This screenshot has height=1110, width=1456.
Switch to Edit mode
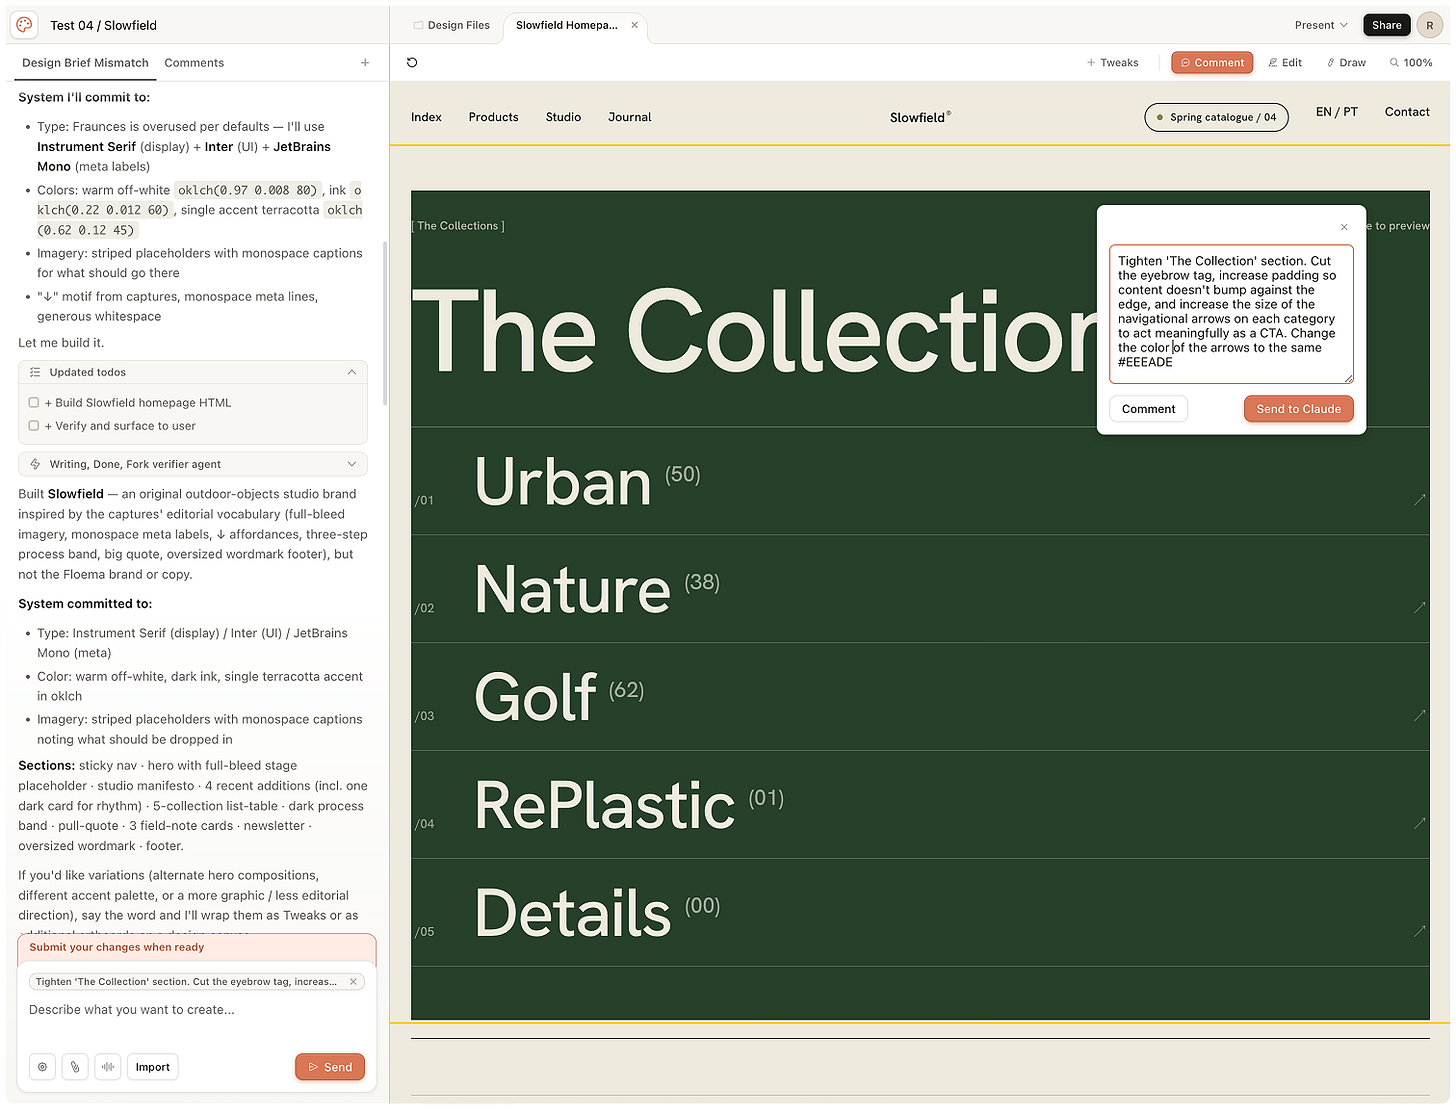[1285, 63]
